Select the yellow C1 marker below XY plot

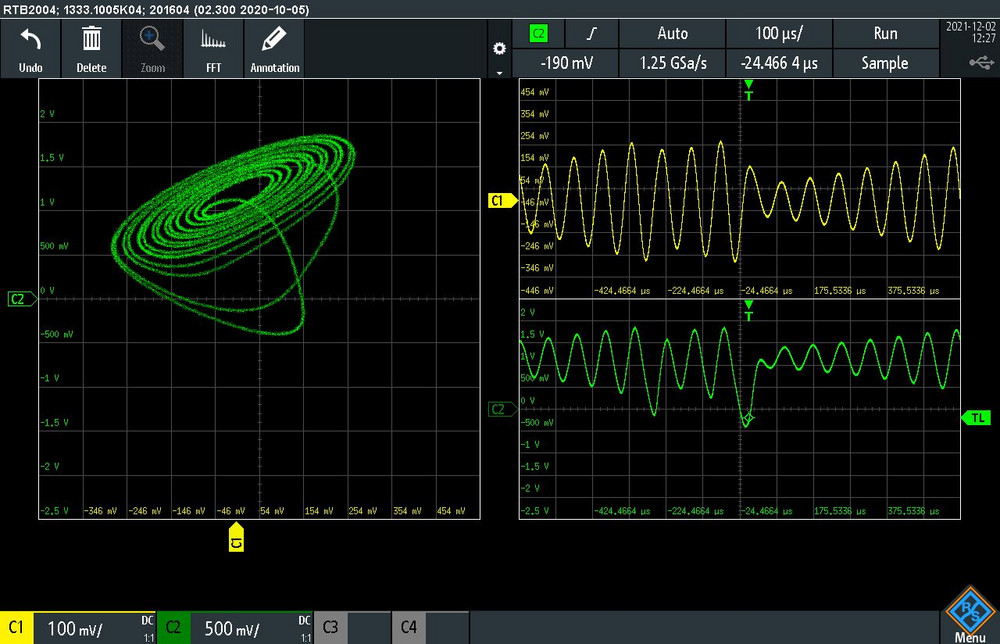(236, 537)
